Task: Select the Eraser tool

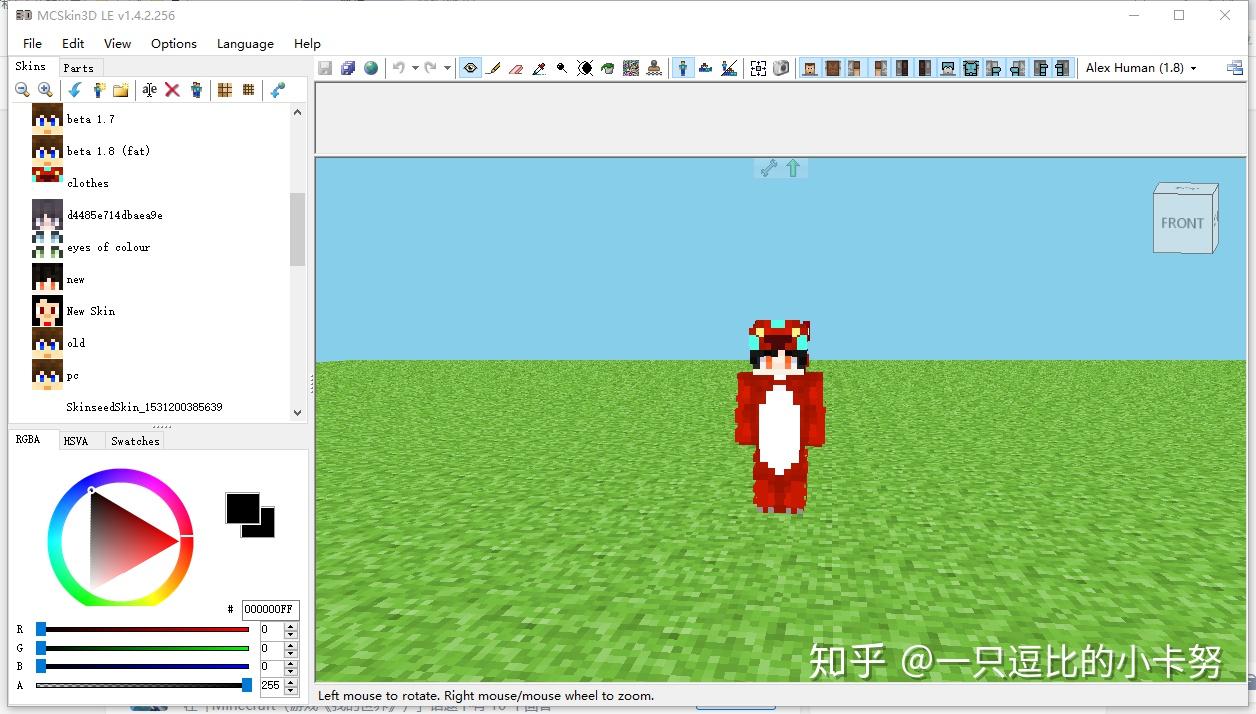Action: click(x=516, y=68)
